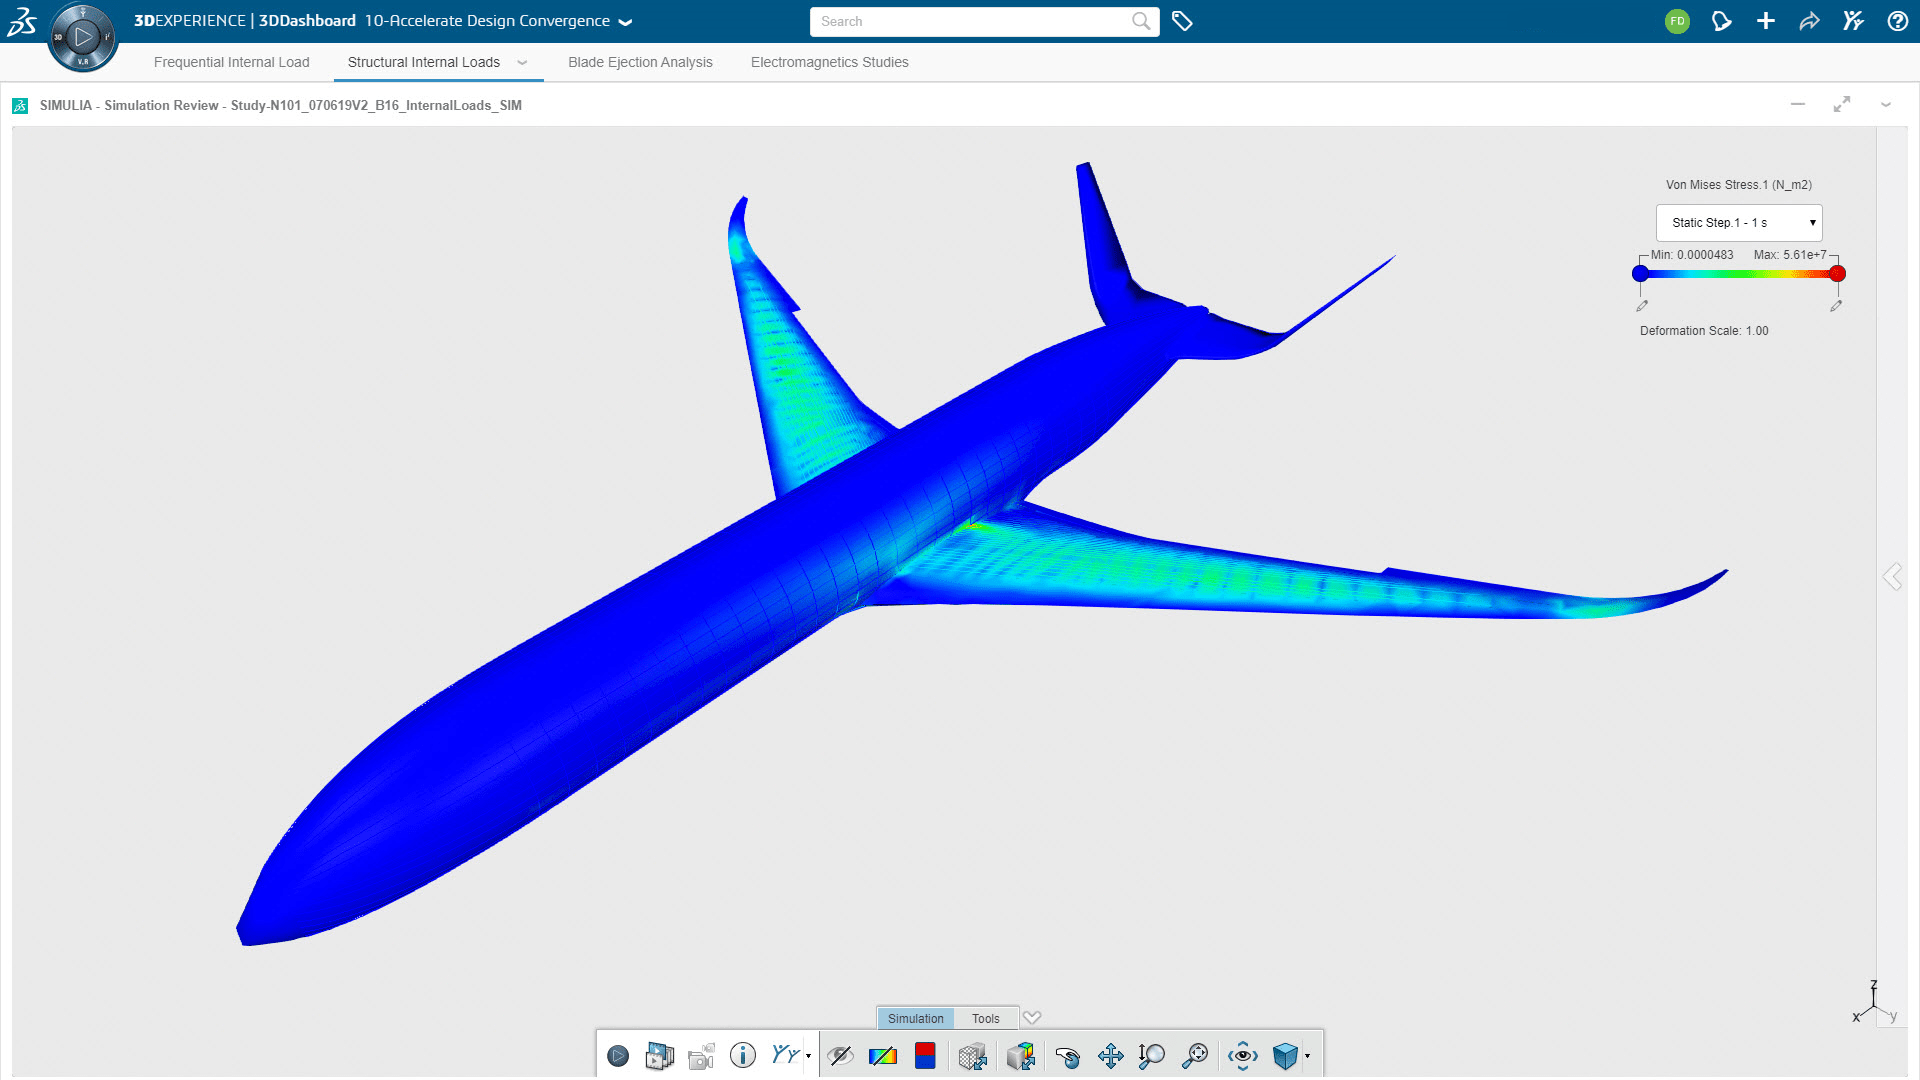
Task: Open Simulation toolbar submenu chevron
Action: 1035,1018
